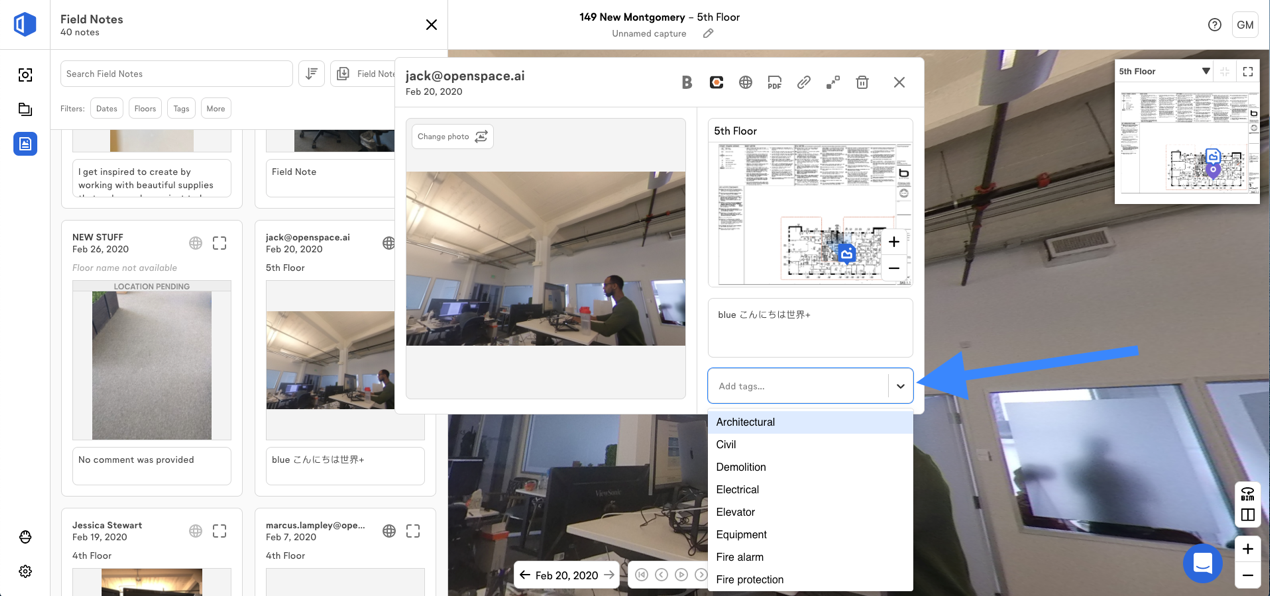Click the globe icon on Jessica Stewart note
This screenshot has width=1270, height=596.
tap(196, 531)
